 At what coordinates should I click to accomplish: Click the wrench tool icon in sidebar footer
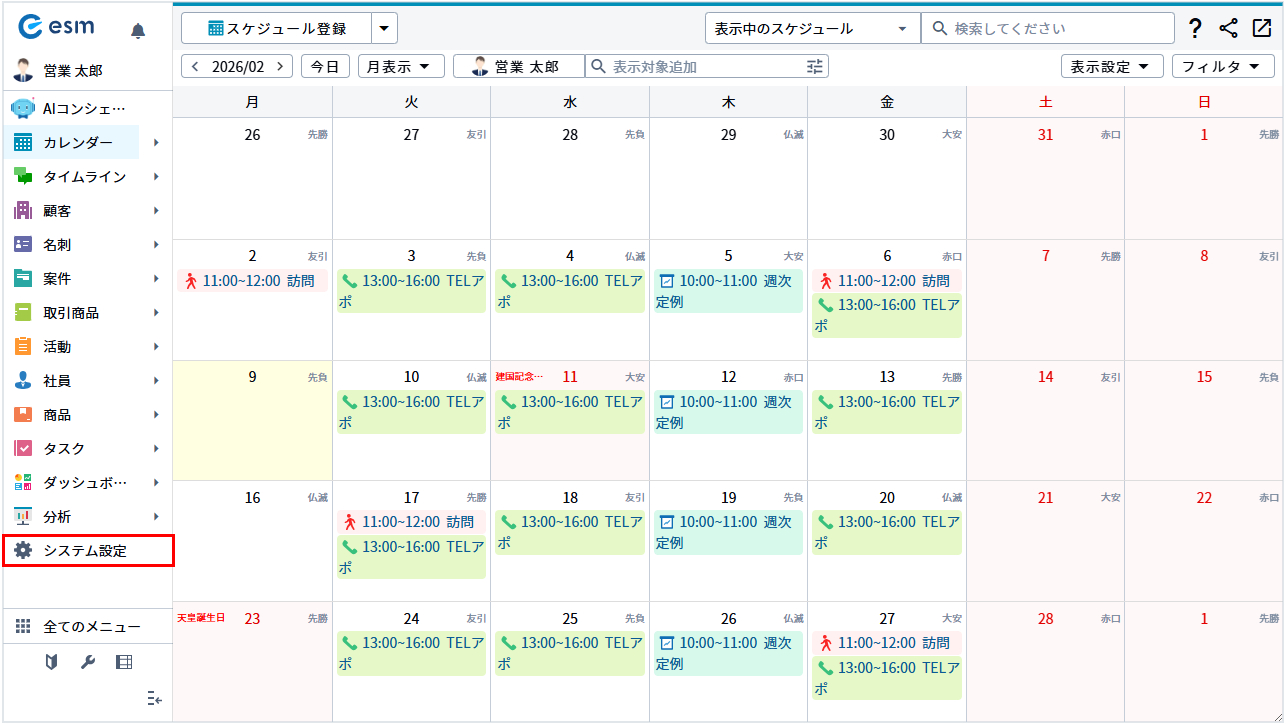point(87,662)
